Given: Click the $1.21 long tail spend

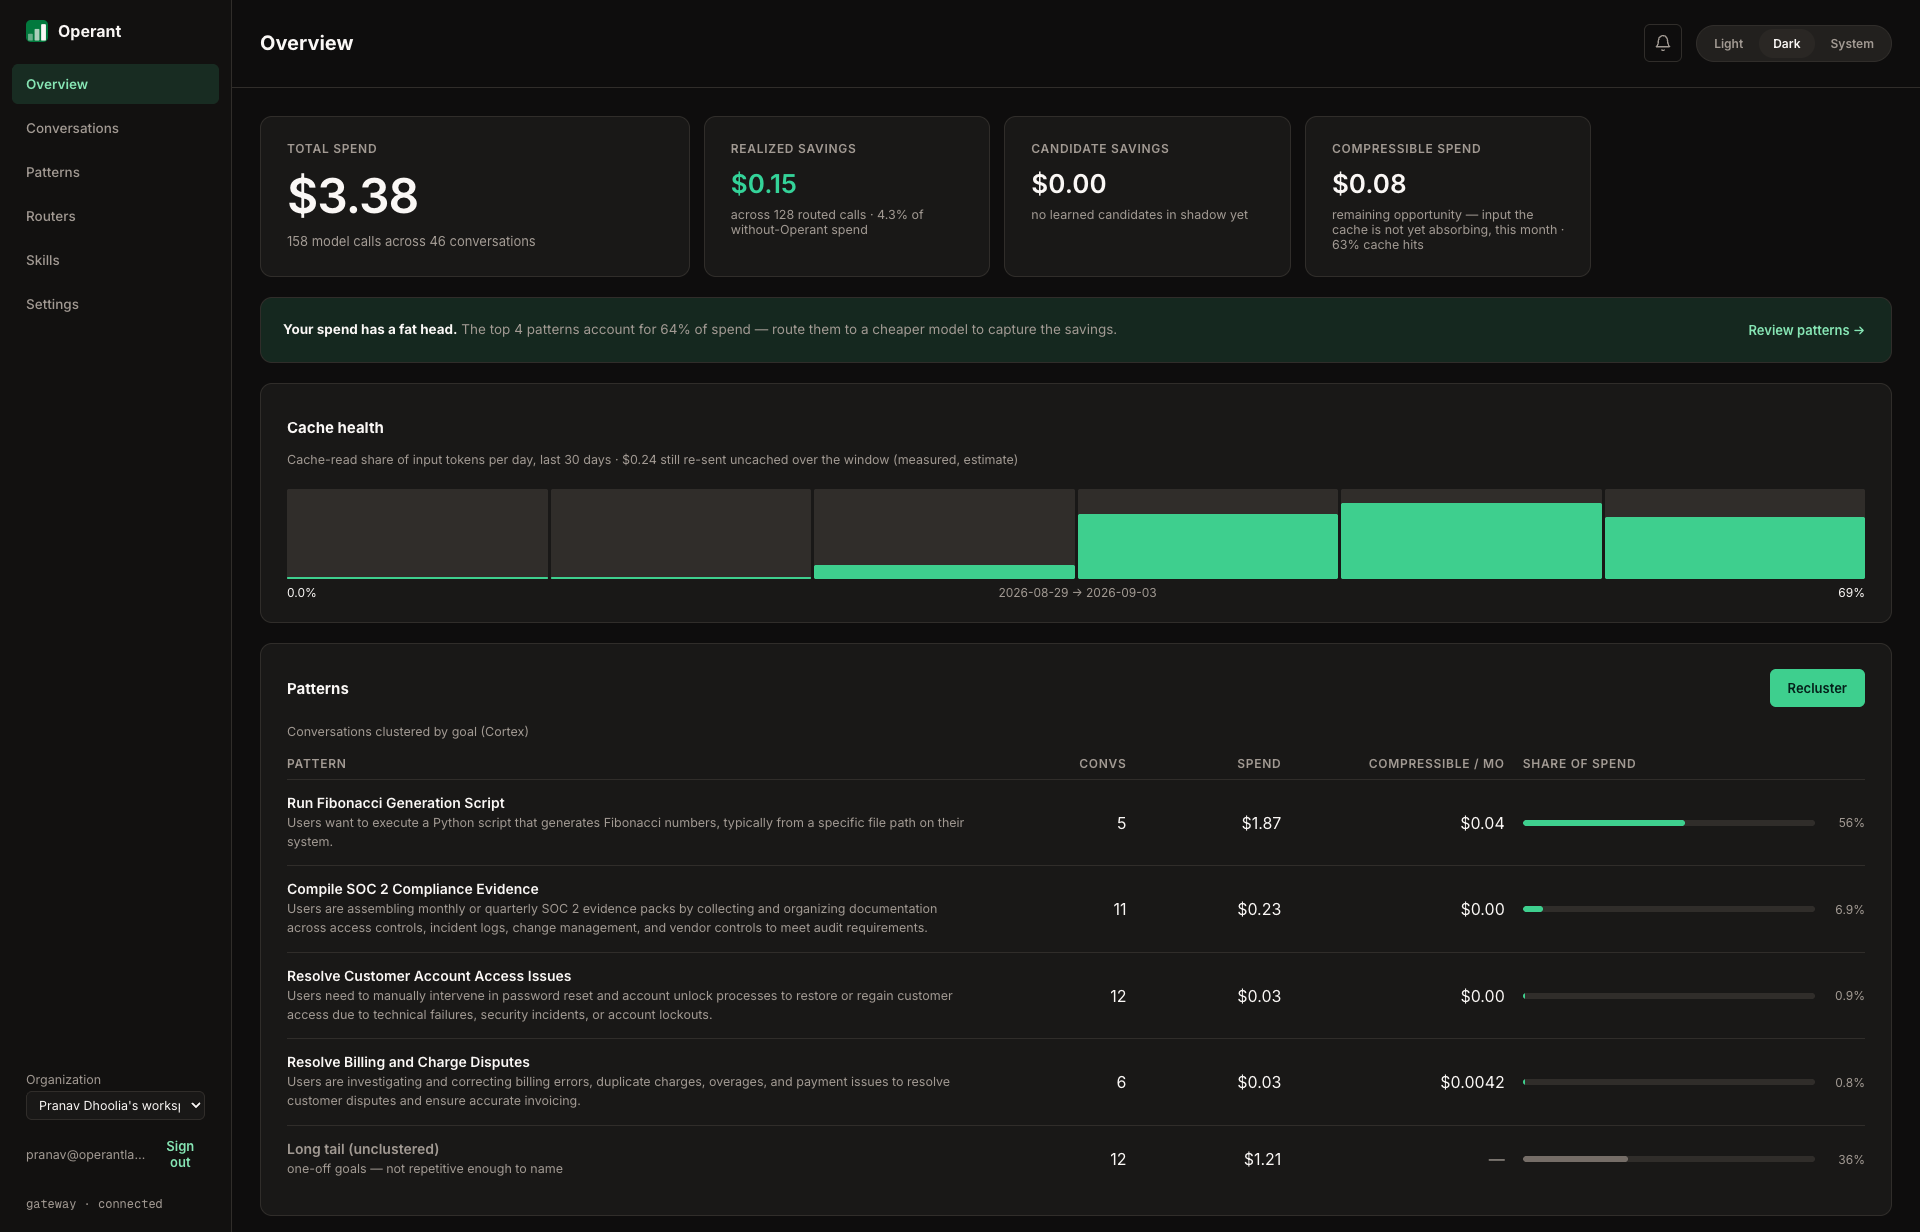Looking at the screenshot, I should click(x=1262, y=1159).
